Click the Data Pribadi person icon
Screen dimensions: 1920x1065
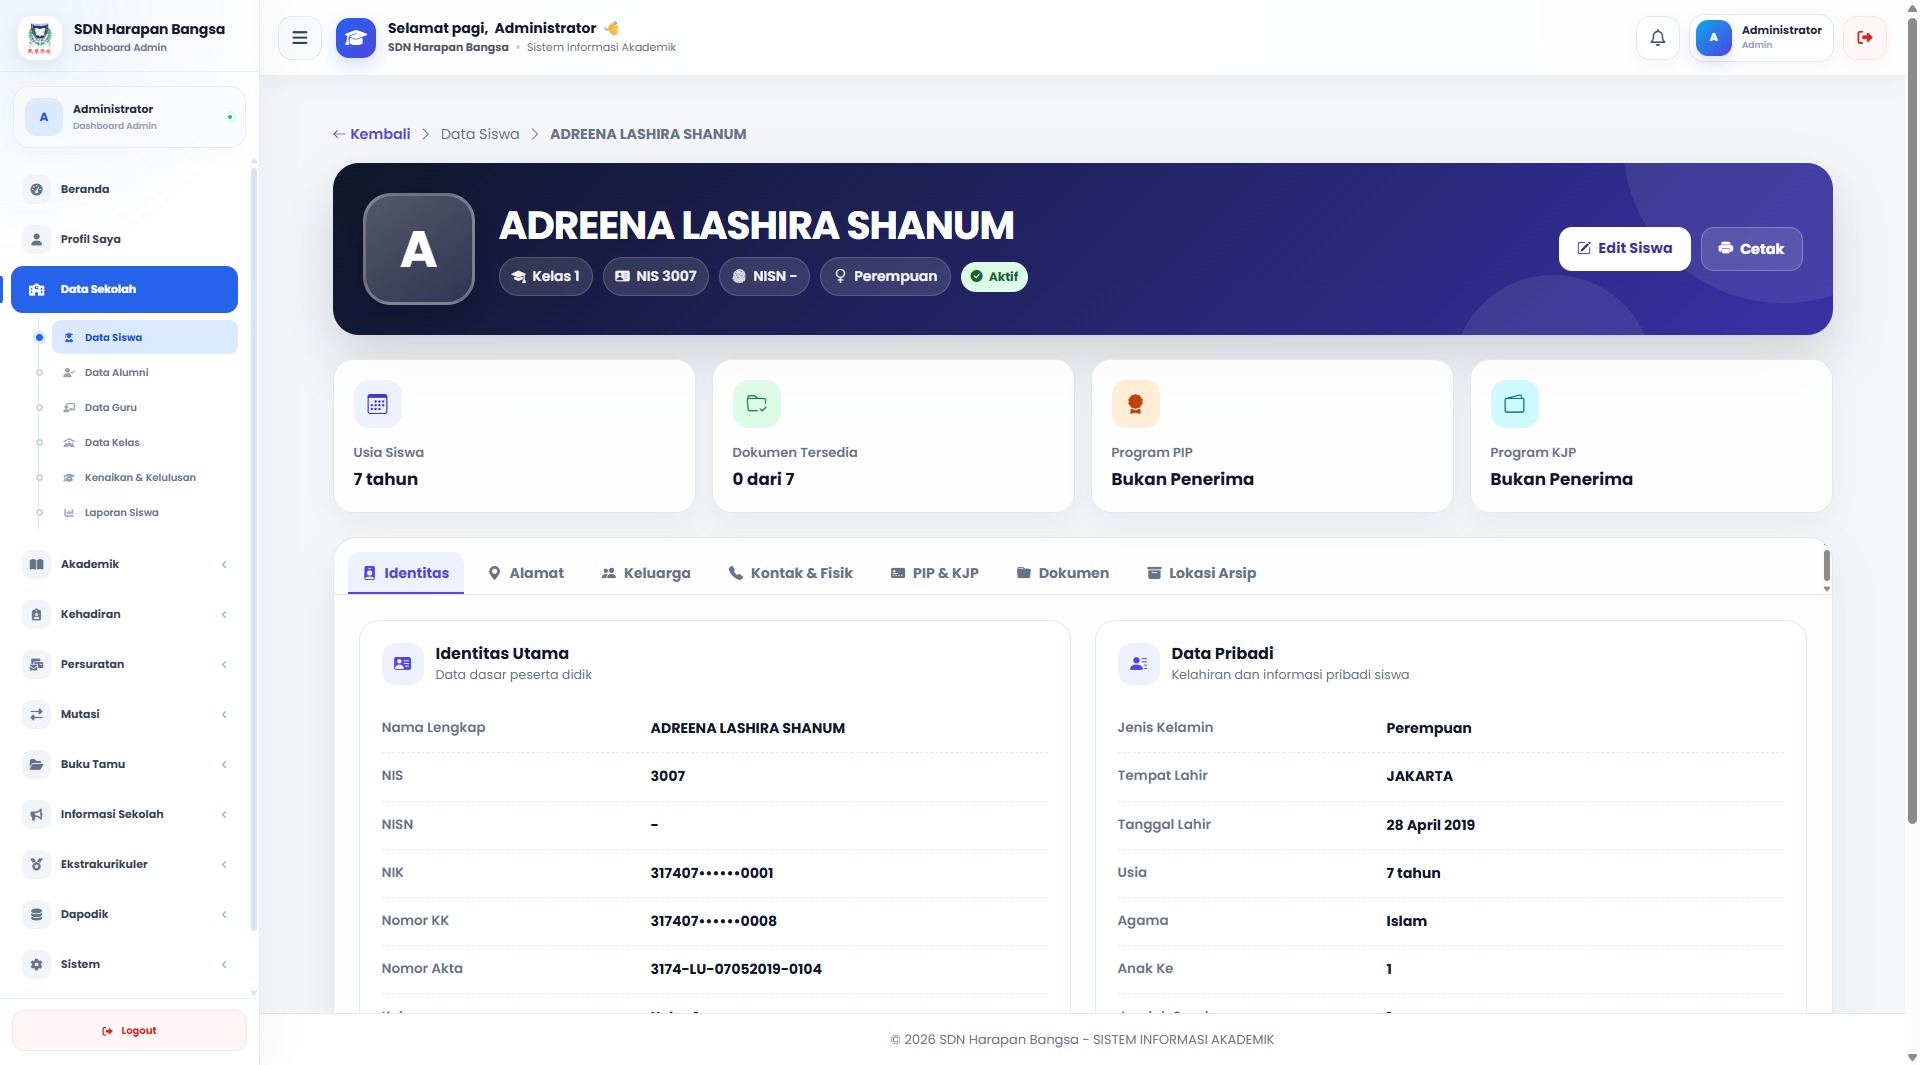point(1138,663)
